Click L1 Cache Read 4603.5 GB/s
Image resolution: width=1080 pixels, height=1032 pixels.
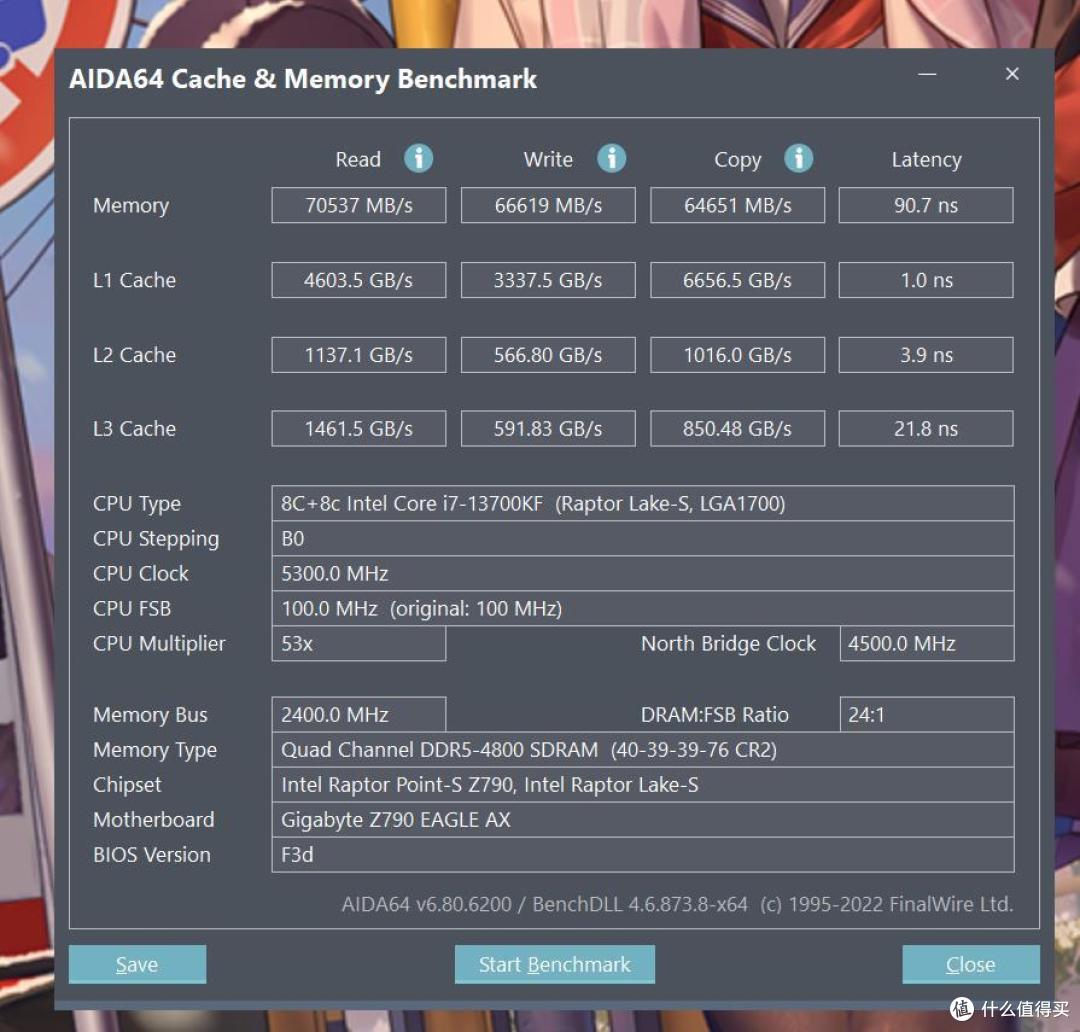(x=359, y=280)
